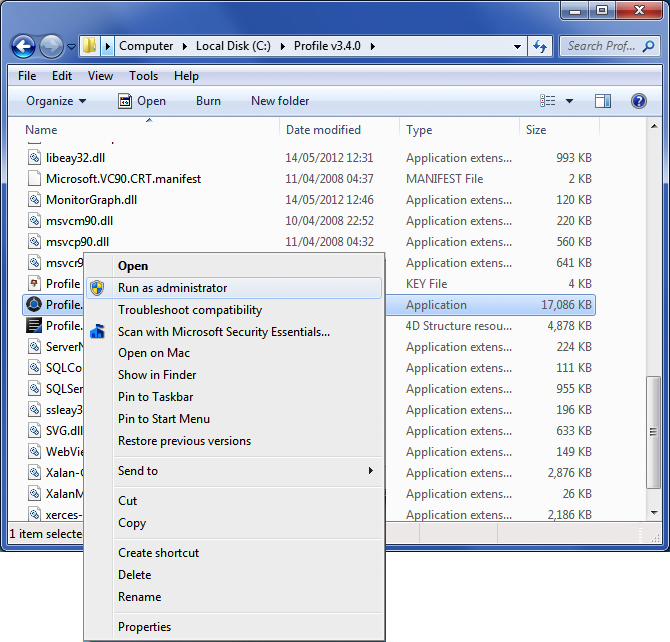Click Burn in the toolbar

click(x=208, y=101)
